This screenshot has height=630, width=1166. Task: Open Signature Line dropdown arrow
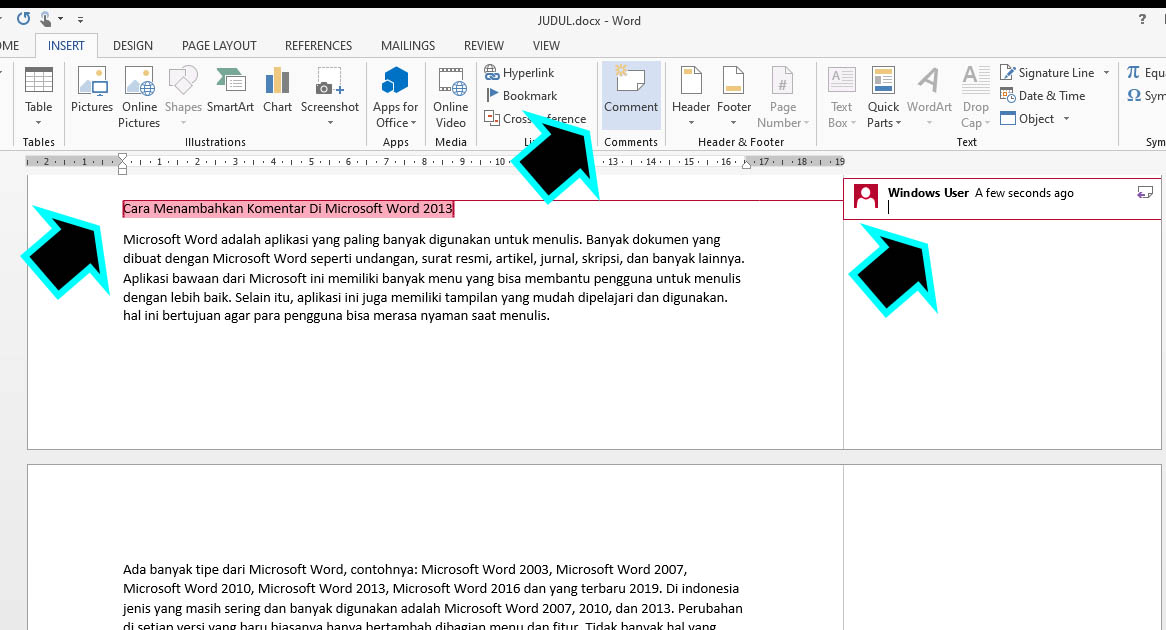pyautogui.click(x=1106, y=73)
